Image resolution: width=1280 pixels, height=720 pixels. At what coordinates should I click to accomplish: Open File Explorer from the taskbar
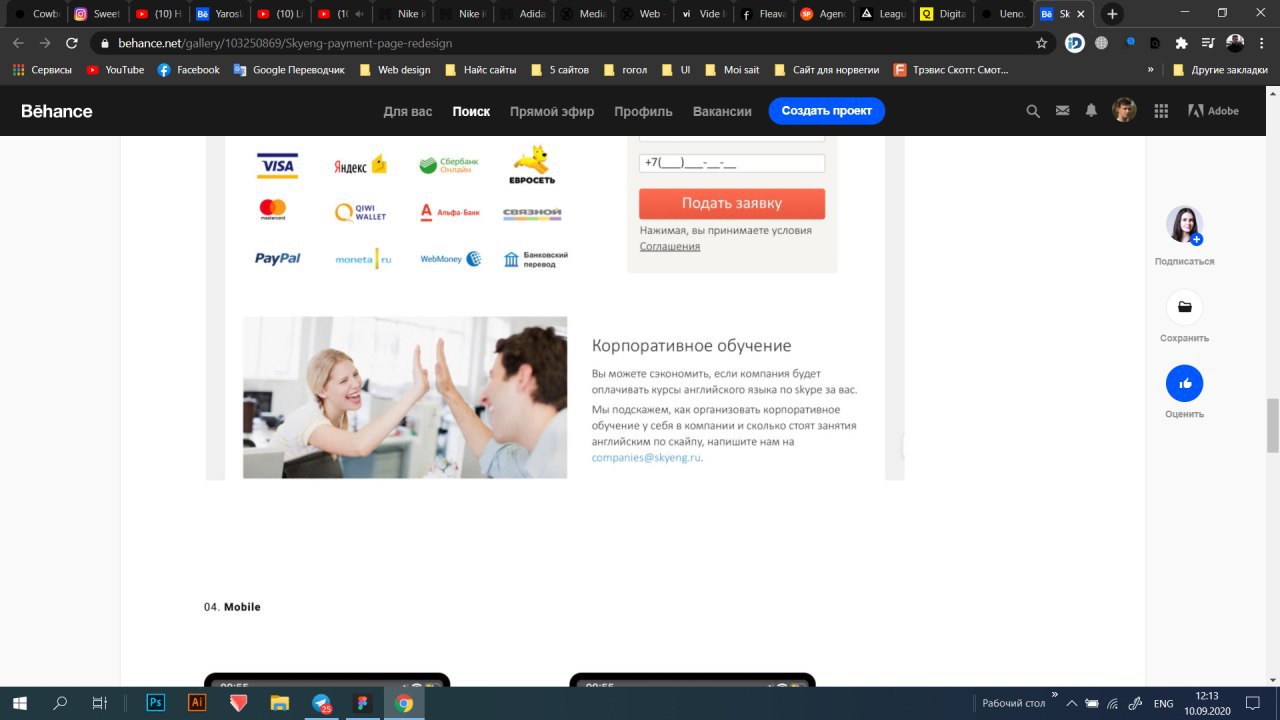tap(280, 703)
